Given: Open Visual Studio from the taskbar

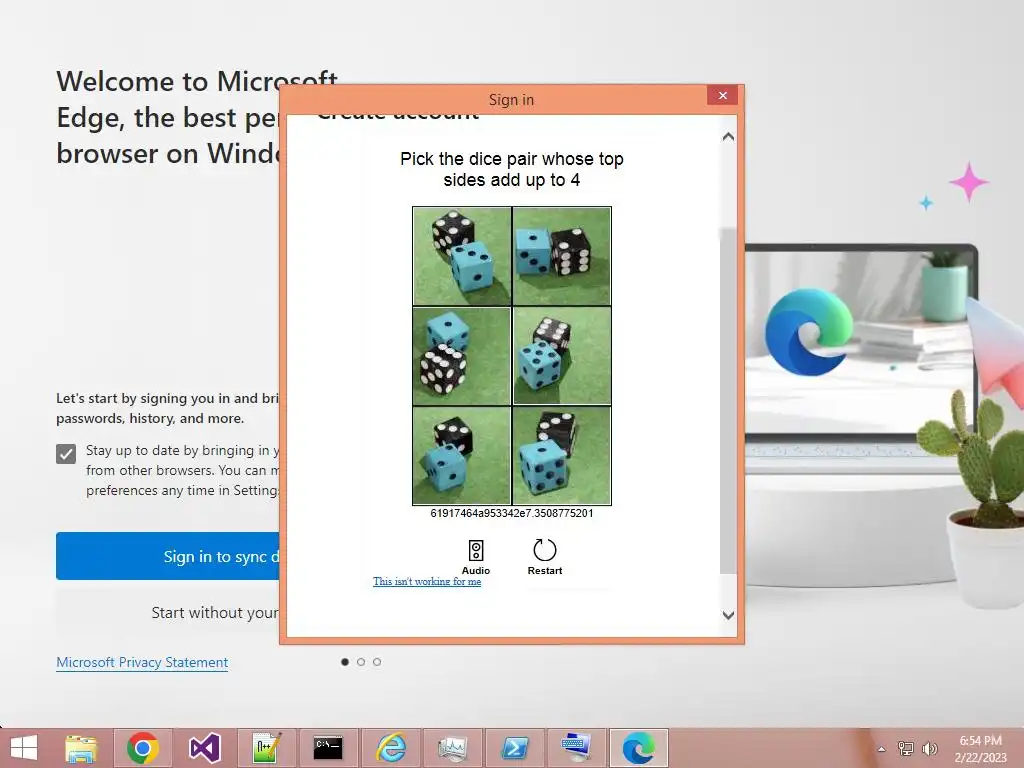Looking at the screenshot, I should coord(204,748).
